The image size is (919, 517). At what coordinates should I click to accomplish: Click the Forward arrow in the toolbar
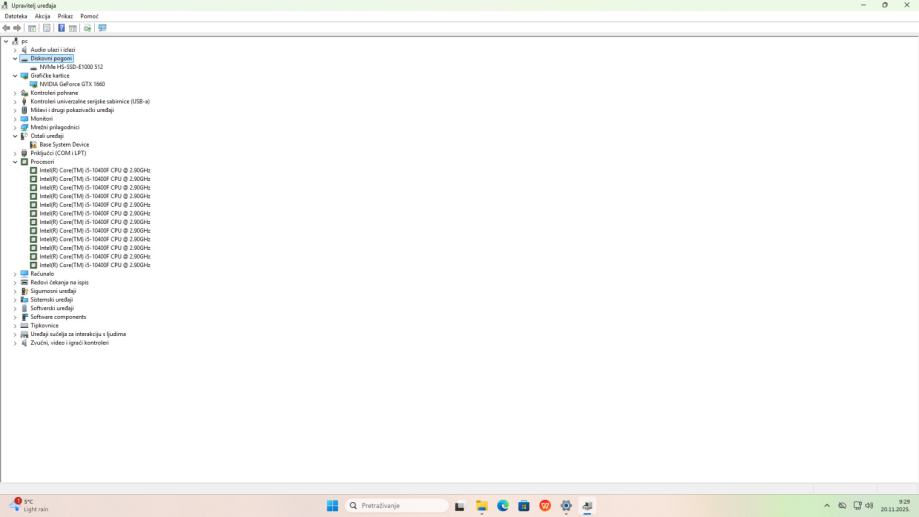pos(17,28)
